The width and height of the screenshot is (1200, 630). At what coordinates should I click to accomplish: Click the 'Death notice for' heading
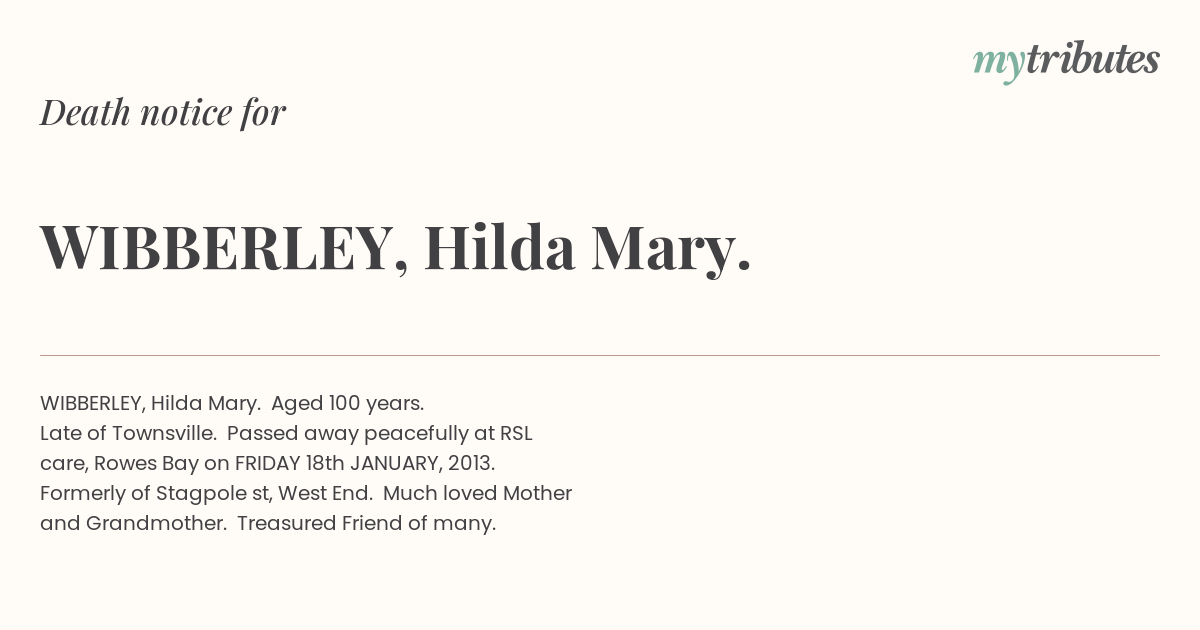(x=163, y=112)
